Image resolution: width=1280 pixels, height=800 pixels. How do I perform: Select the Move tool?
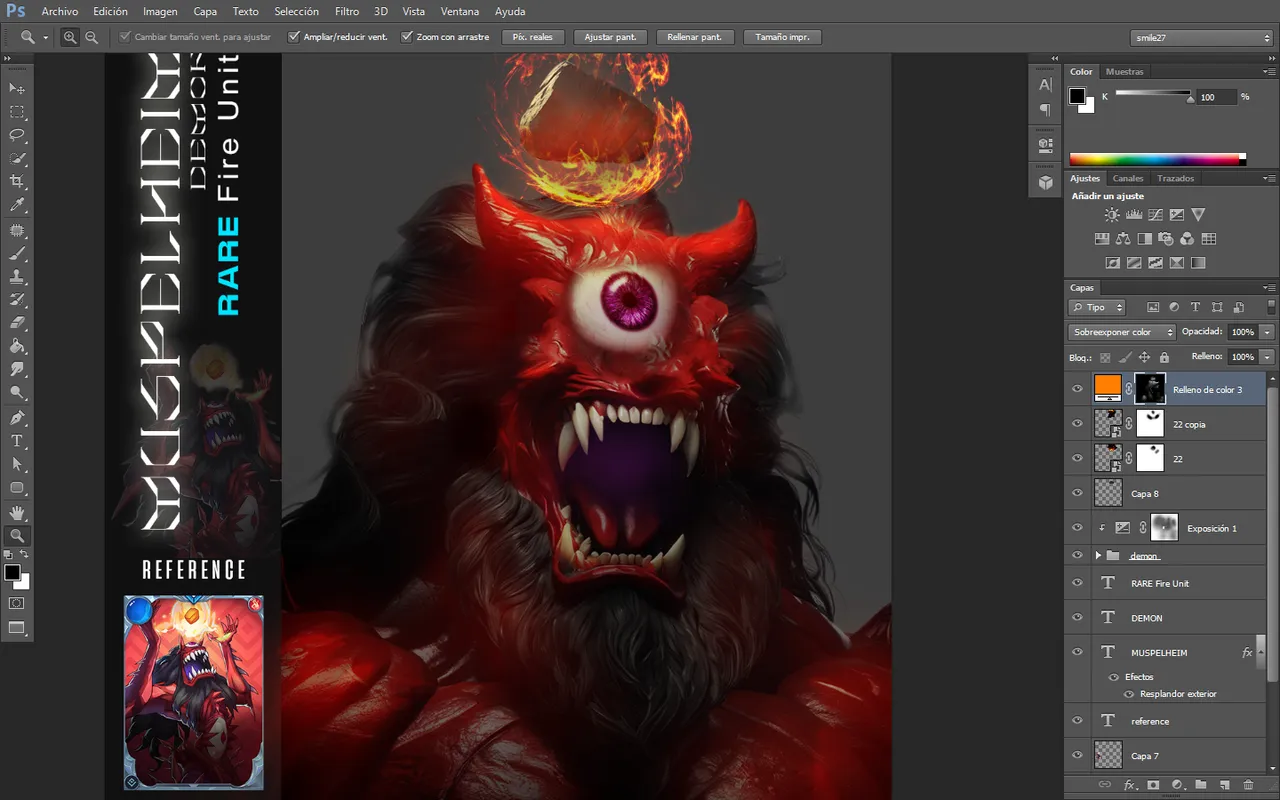(x=17, y=89)
